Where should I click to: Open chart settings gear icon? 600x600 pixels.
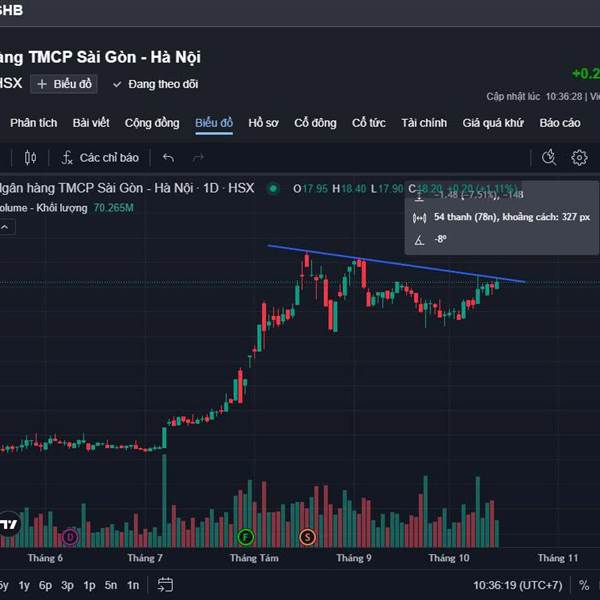click(579, 157)
